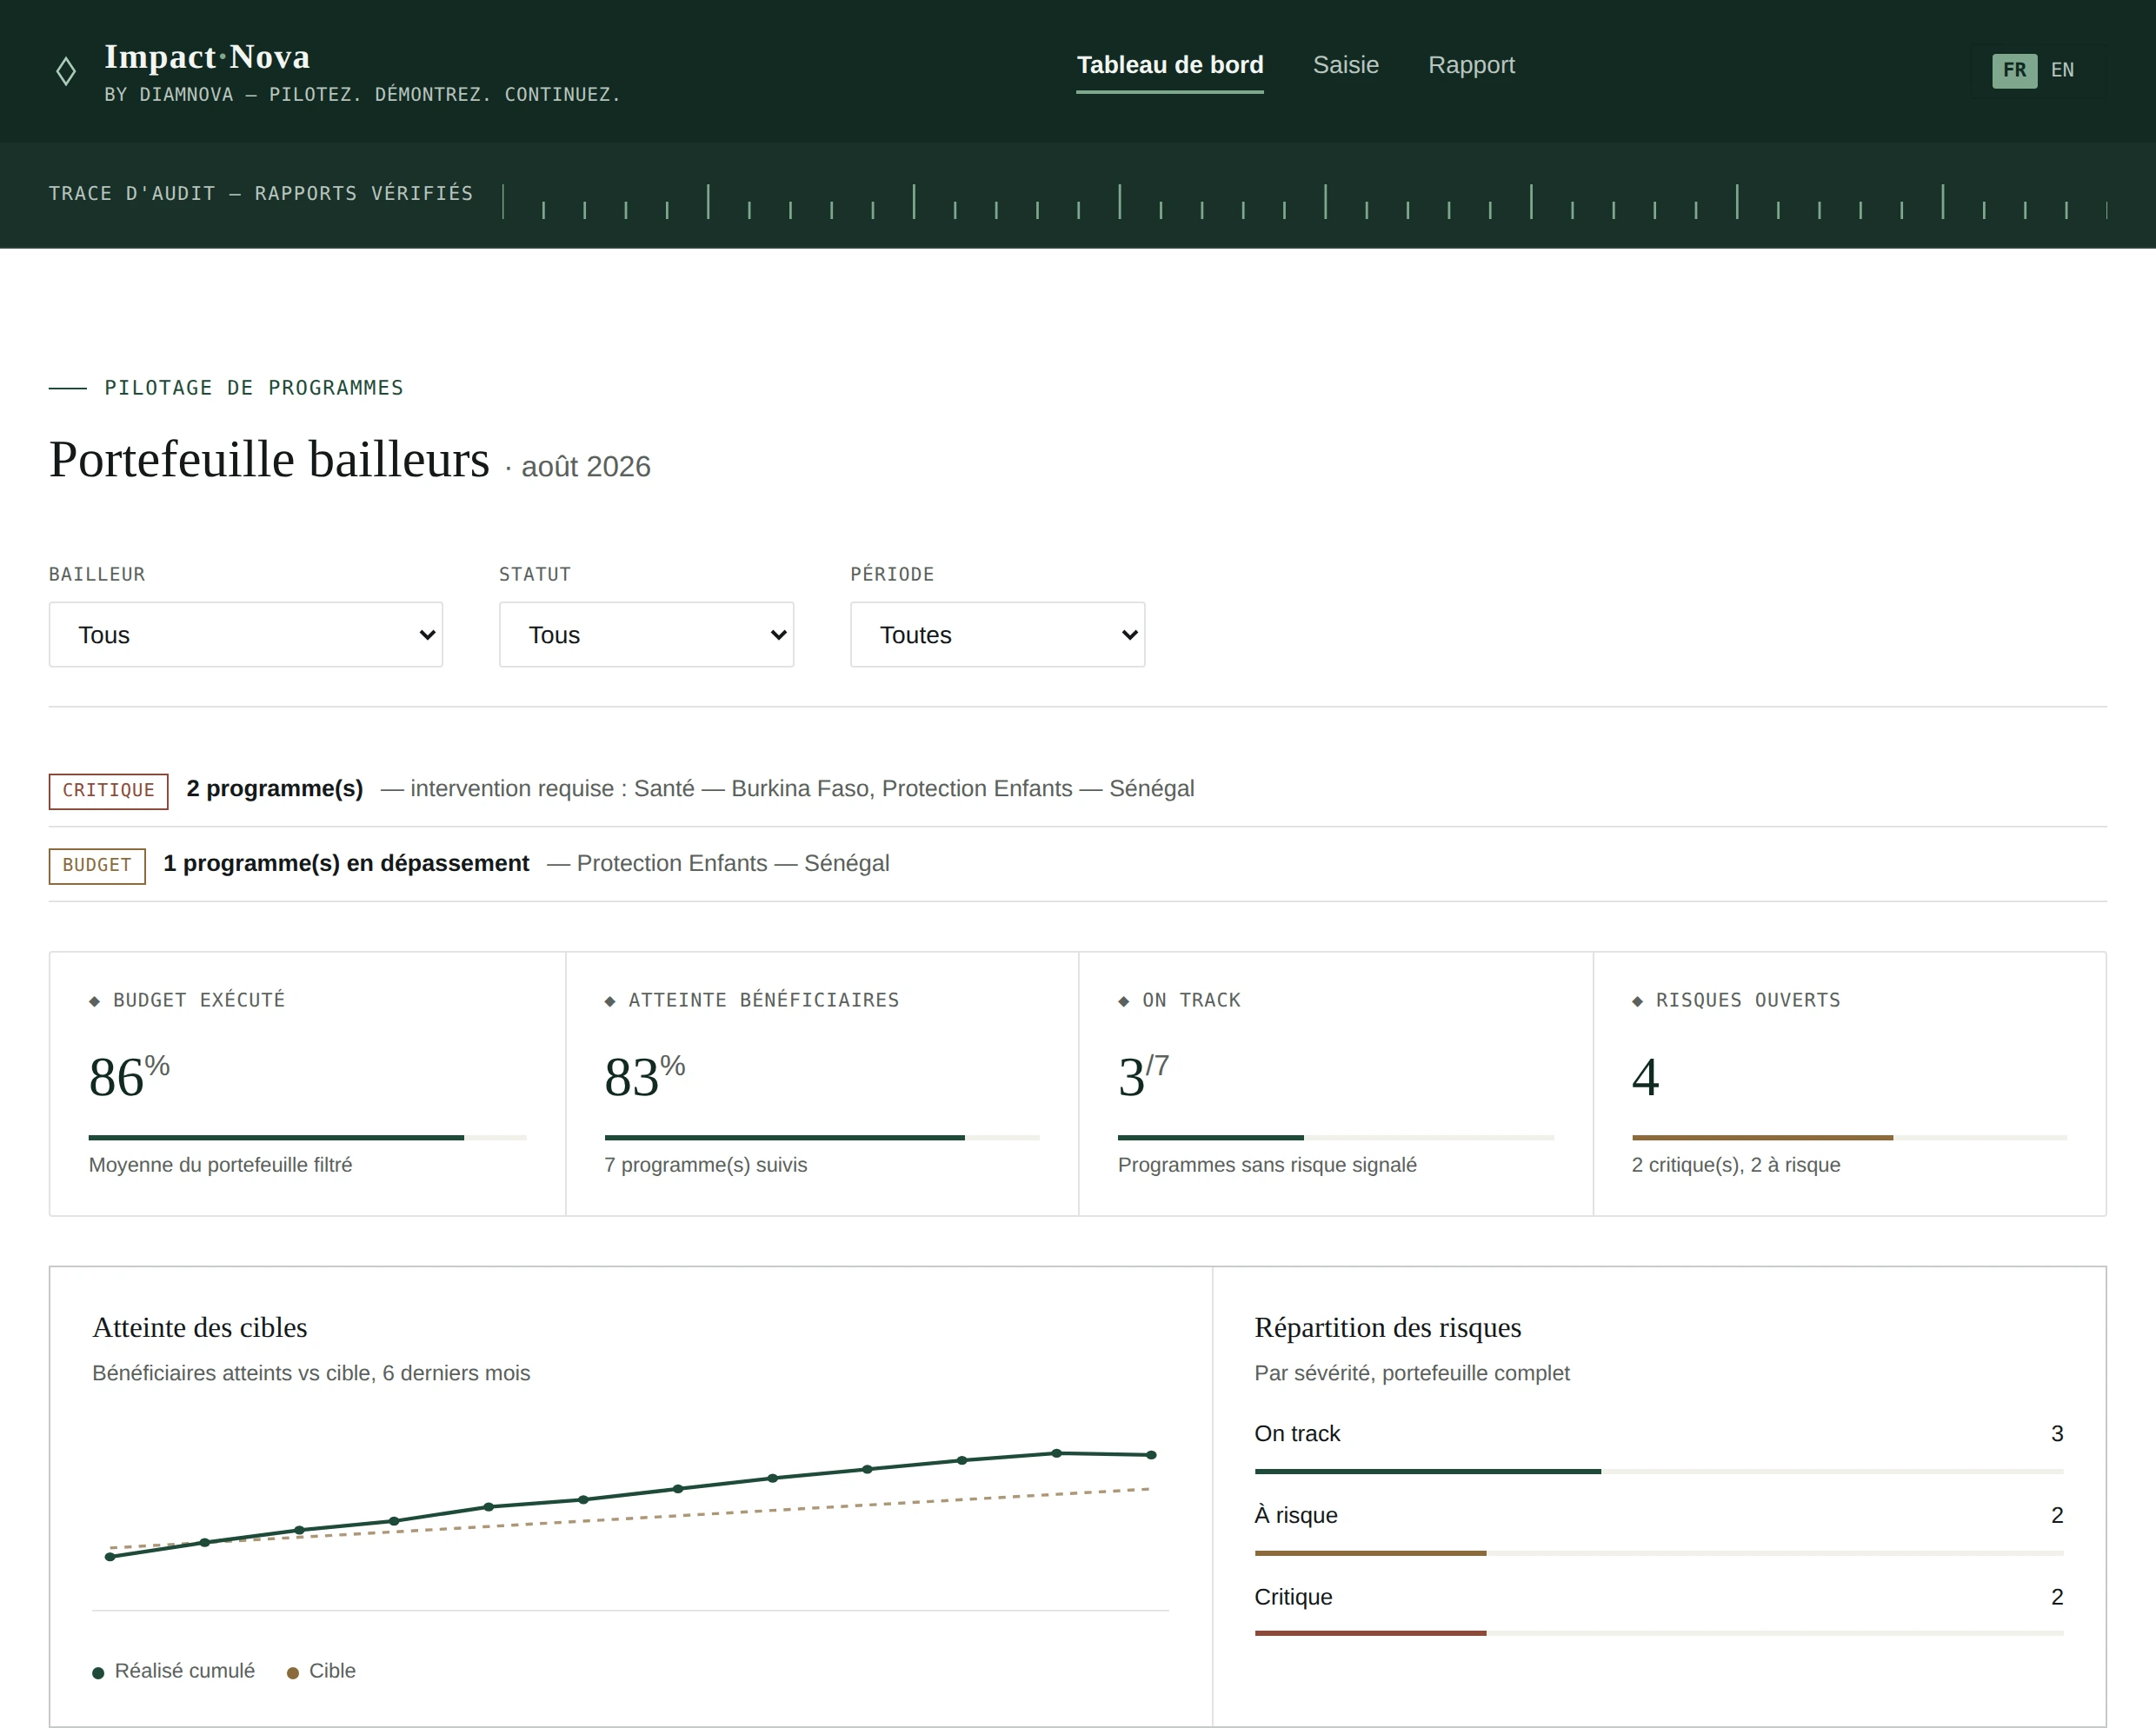
Task: Click the 86% budget value
Action: (129, 1077)
